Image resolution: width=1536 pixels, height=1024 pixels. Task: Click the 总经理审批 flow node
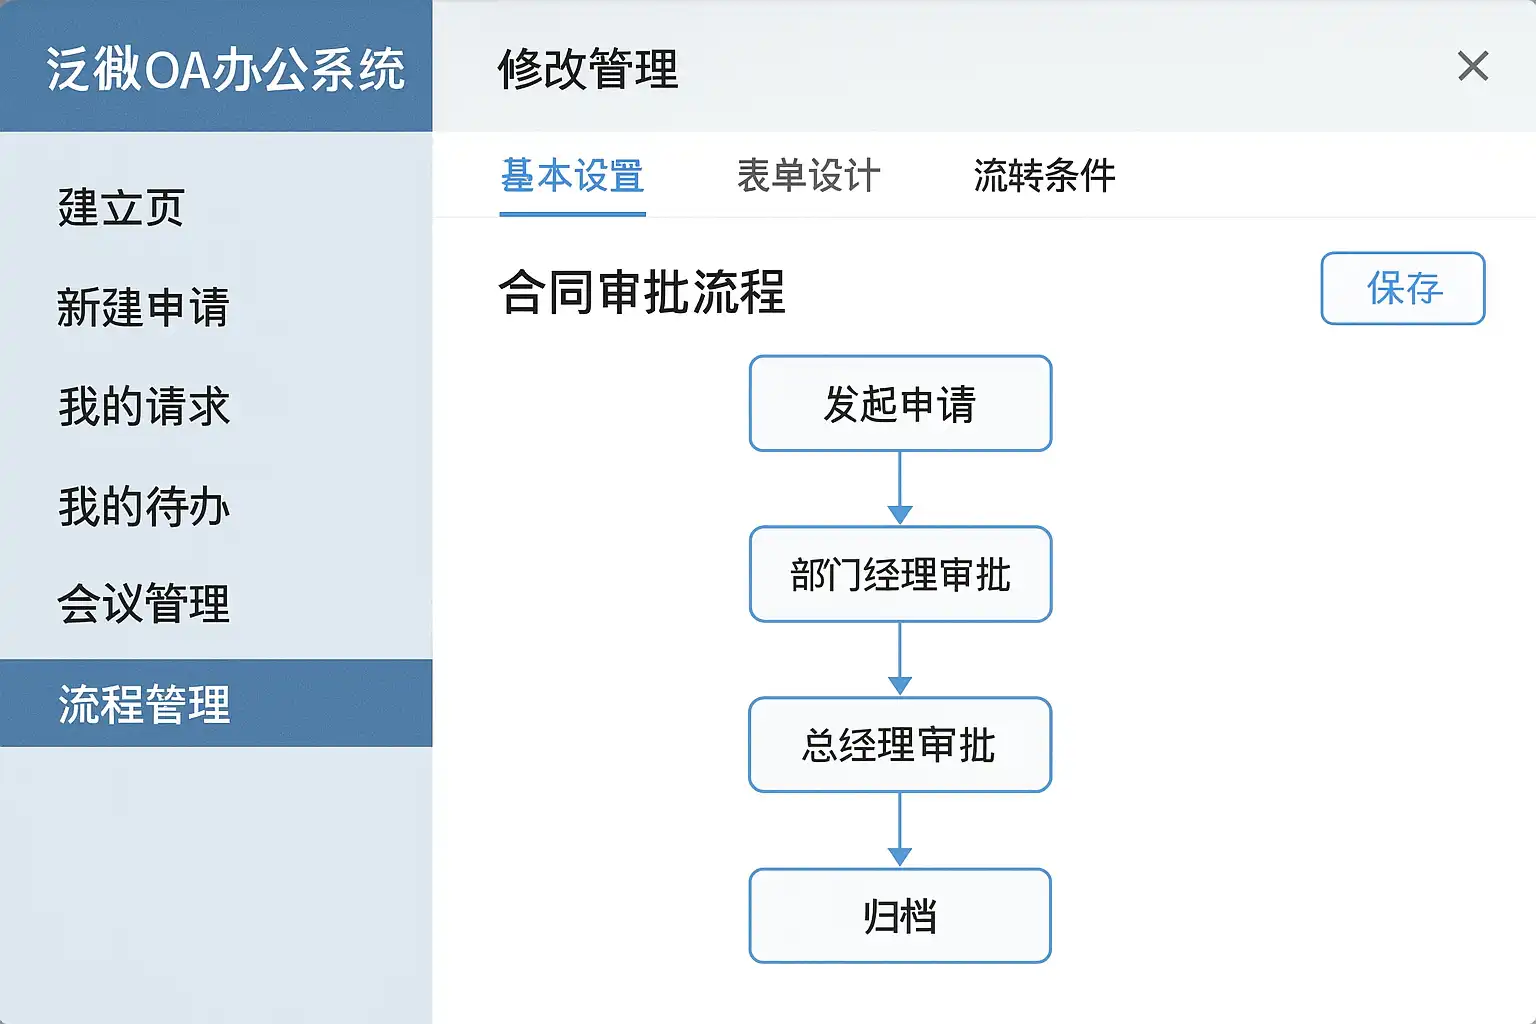coord(900,745)
